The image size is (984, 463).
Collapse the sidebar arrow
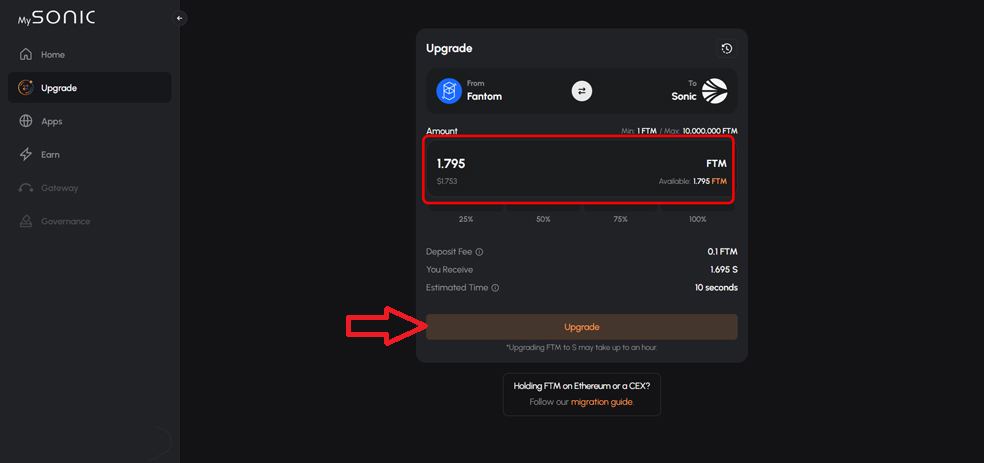point(180,18)
